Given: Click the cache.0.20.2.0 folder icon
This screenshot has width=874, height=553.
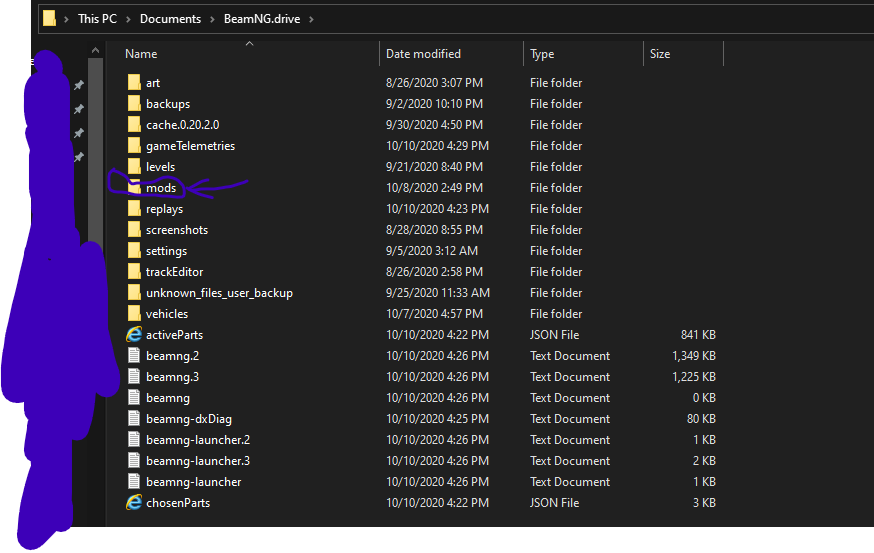Looking at the screenshot, I should 134,124.
